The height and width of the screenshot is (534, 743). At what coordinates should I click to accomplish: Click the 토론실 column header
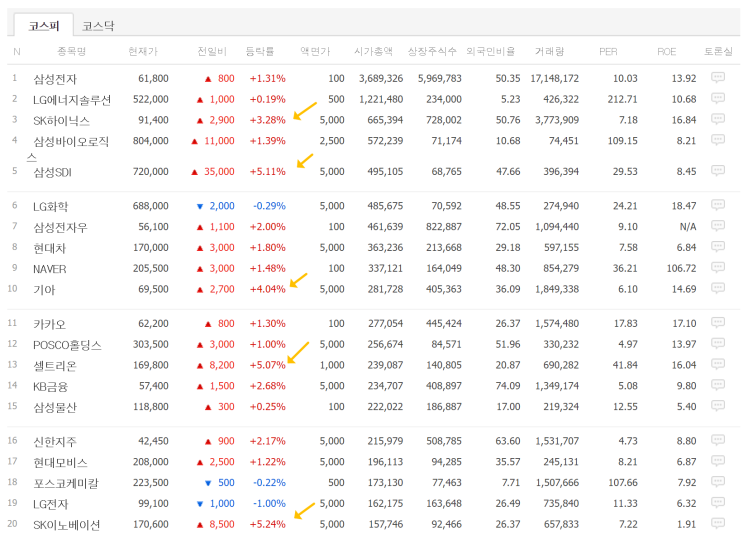[718, 51]
